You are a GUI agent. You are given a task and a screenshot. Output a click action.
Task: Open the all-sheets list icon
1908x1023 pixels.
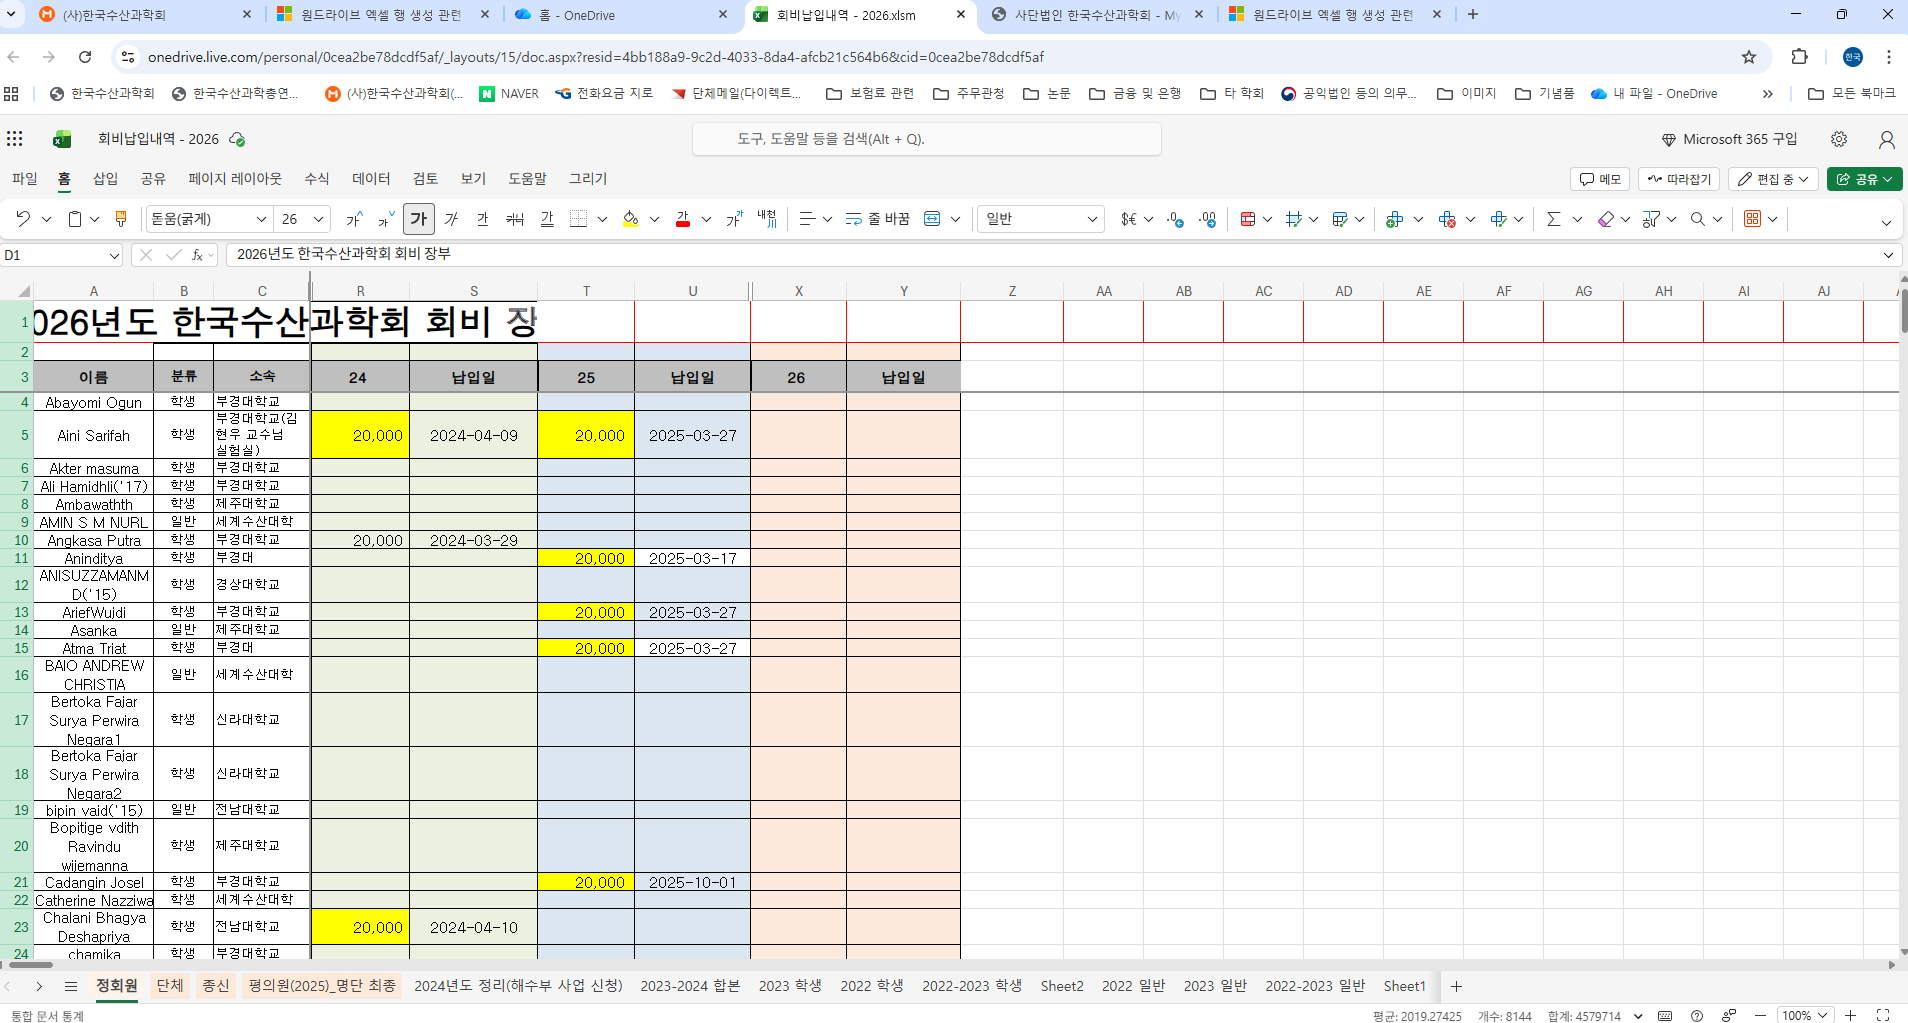(71, 986)
